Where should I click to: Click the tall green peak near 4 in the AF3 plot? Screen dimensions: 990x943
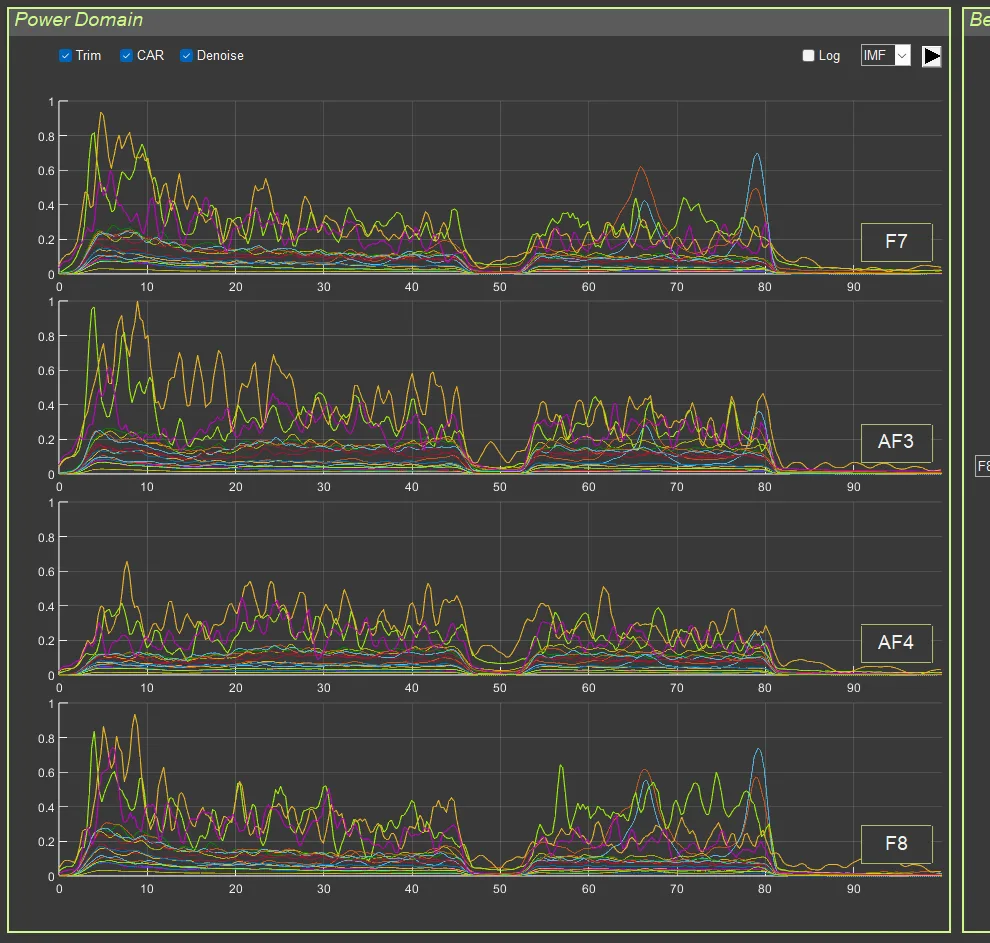click(x=93, y=309)
